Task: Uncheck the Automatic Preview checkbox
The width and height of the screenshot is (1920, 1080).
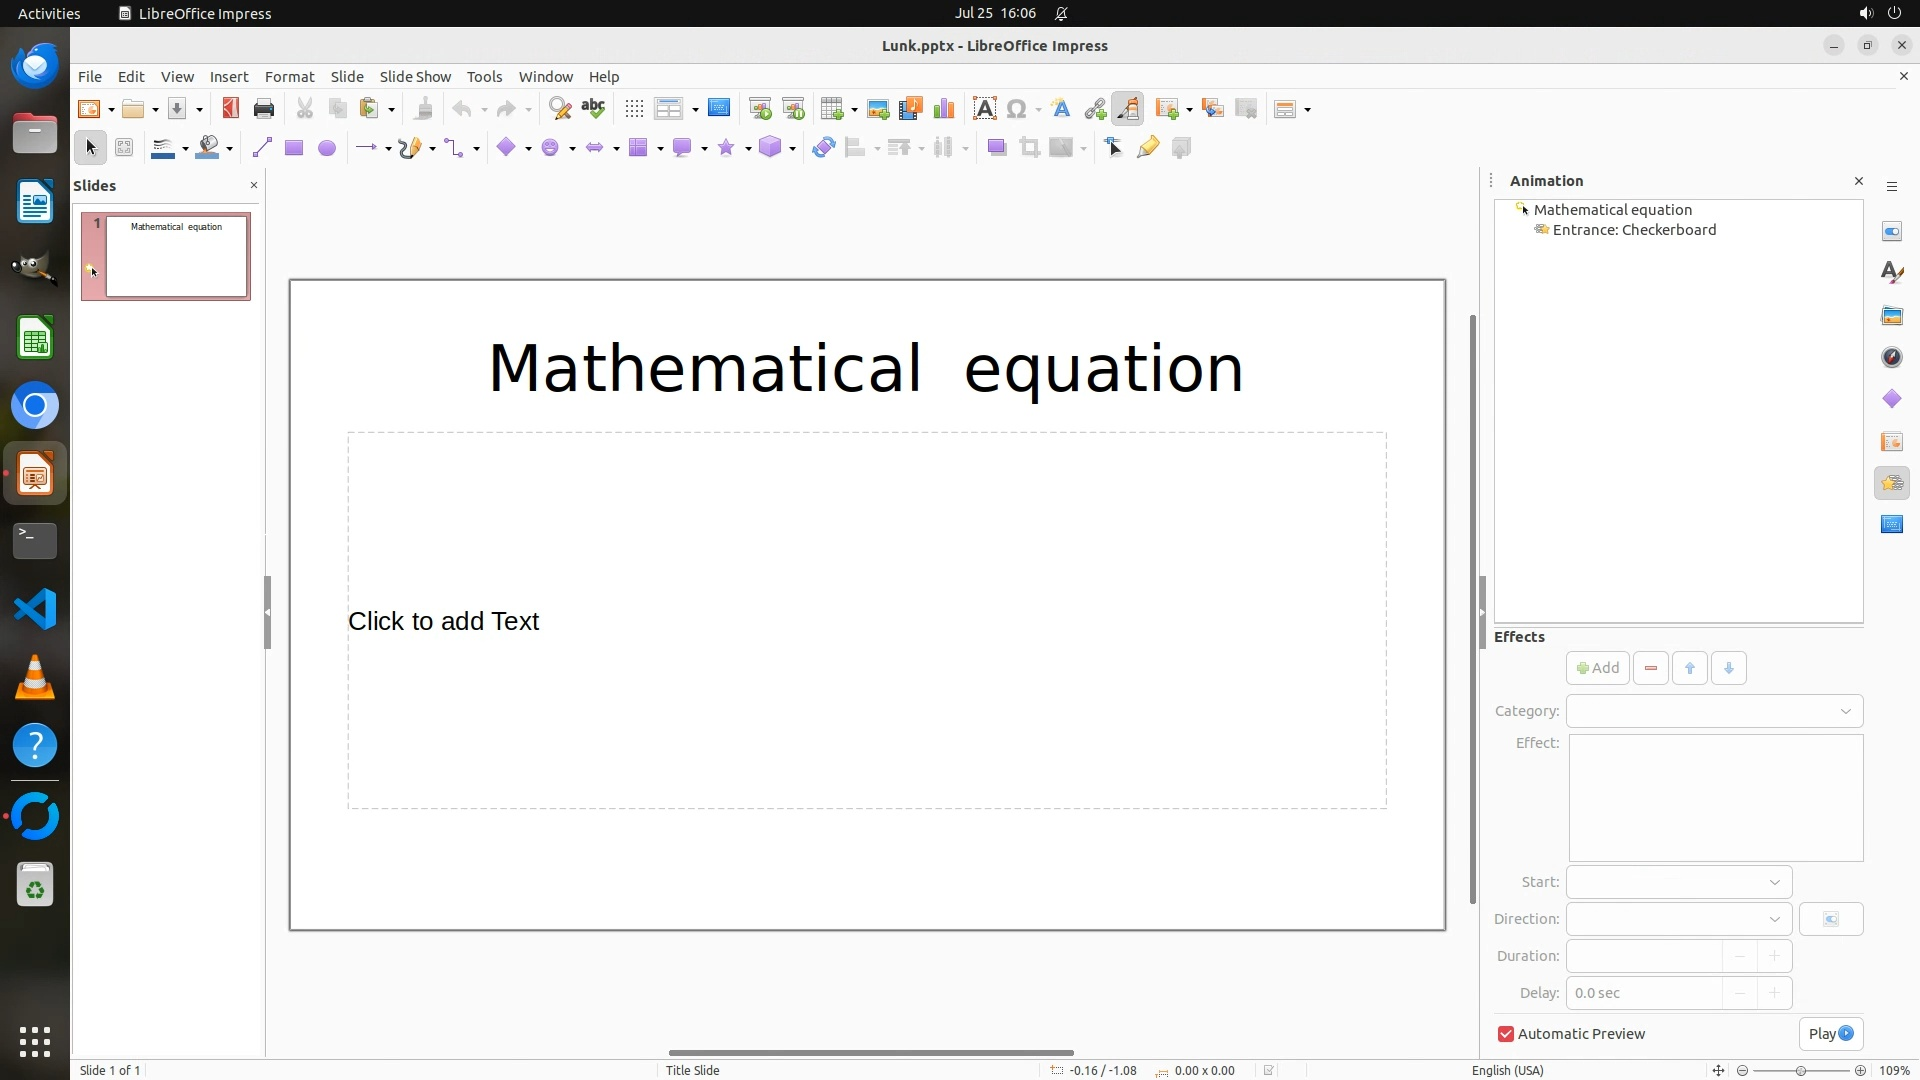Action: 1505,1034
